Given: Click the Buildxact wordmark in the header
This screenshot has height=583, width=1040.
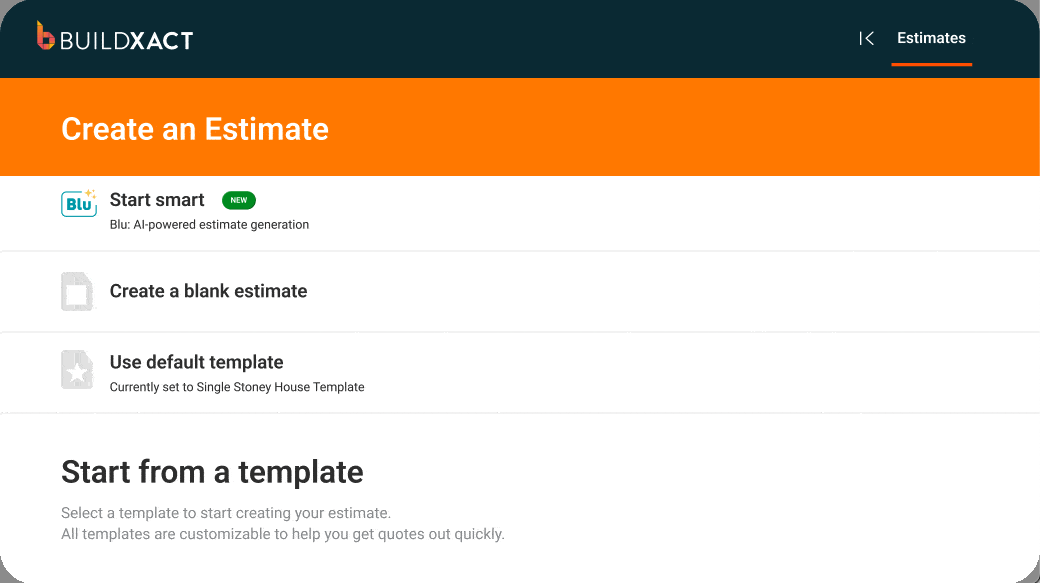Looking at the screenshot, I should (x=125, y=38).
